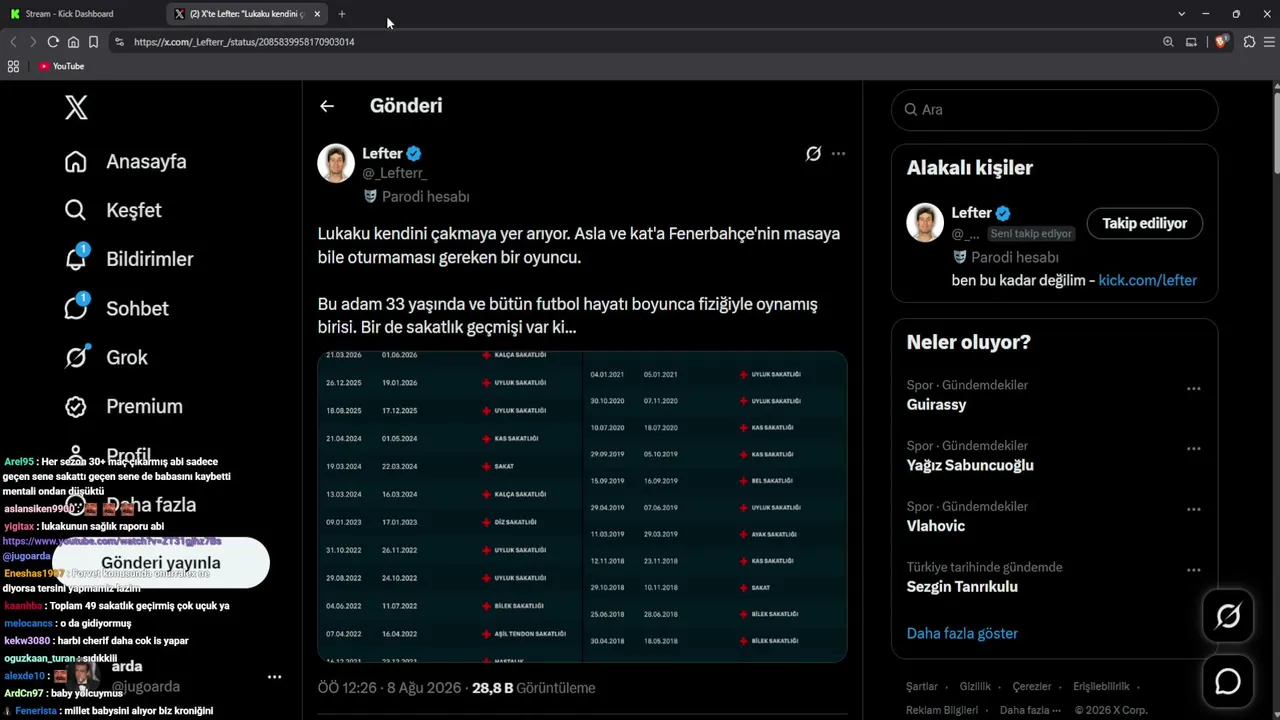Image resolution: width=1280 pixels, height=720 pixels.
Task: Open the injury history image in the post
Action: point(582,506)
